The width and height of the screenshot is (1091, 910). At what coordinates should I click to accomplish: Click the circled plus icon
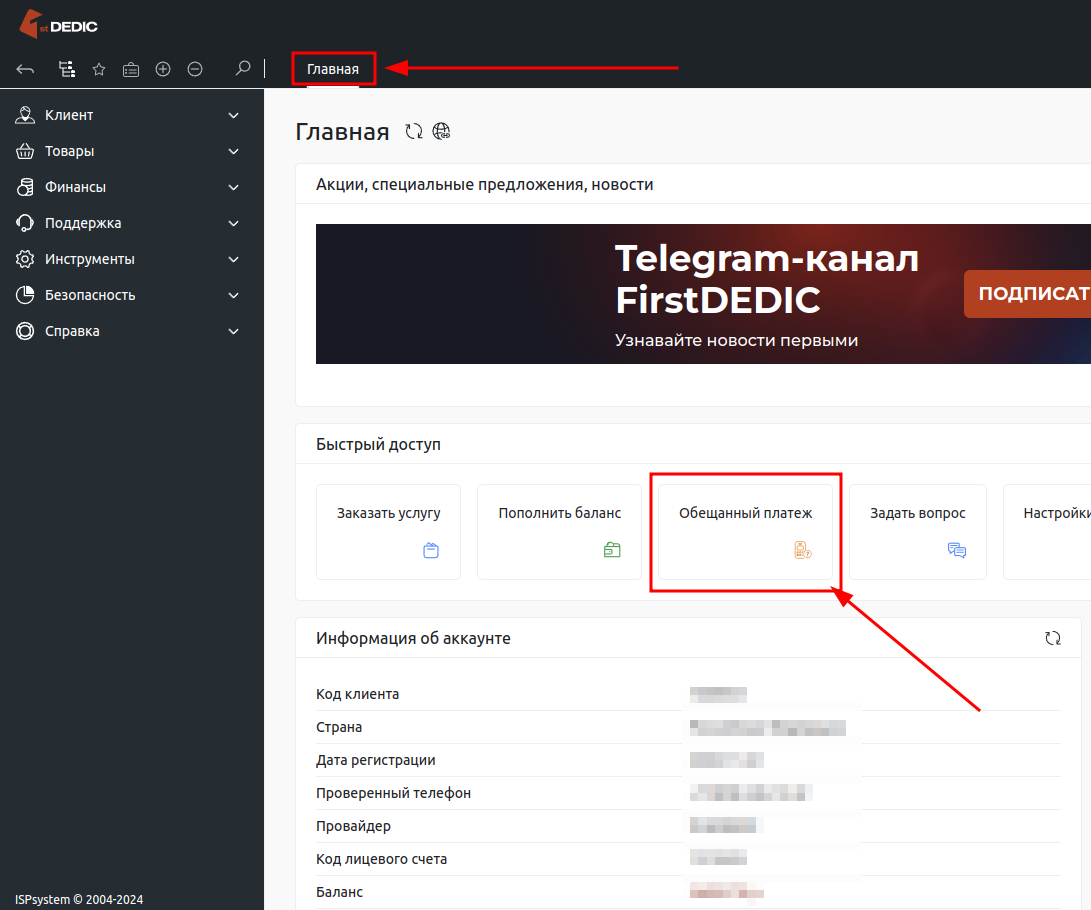tap(163, 69)
